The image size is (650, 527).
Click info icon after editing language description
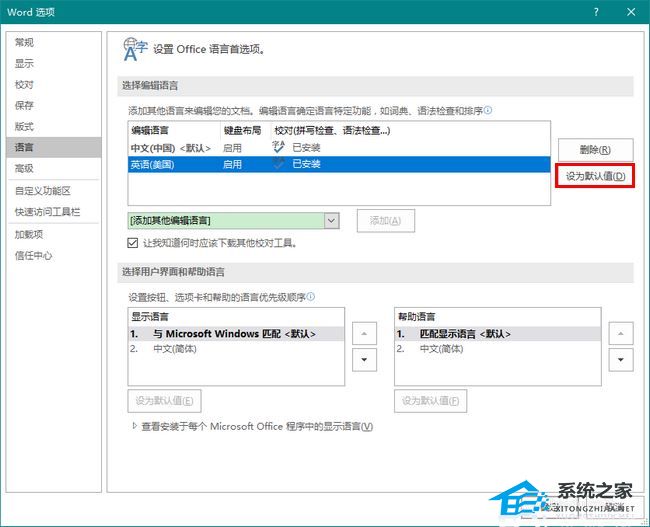tap(488, 110)
